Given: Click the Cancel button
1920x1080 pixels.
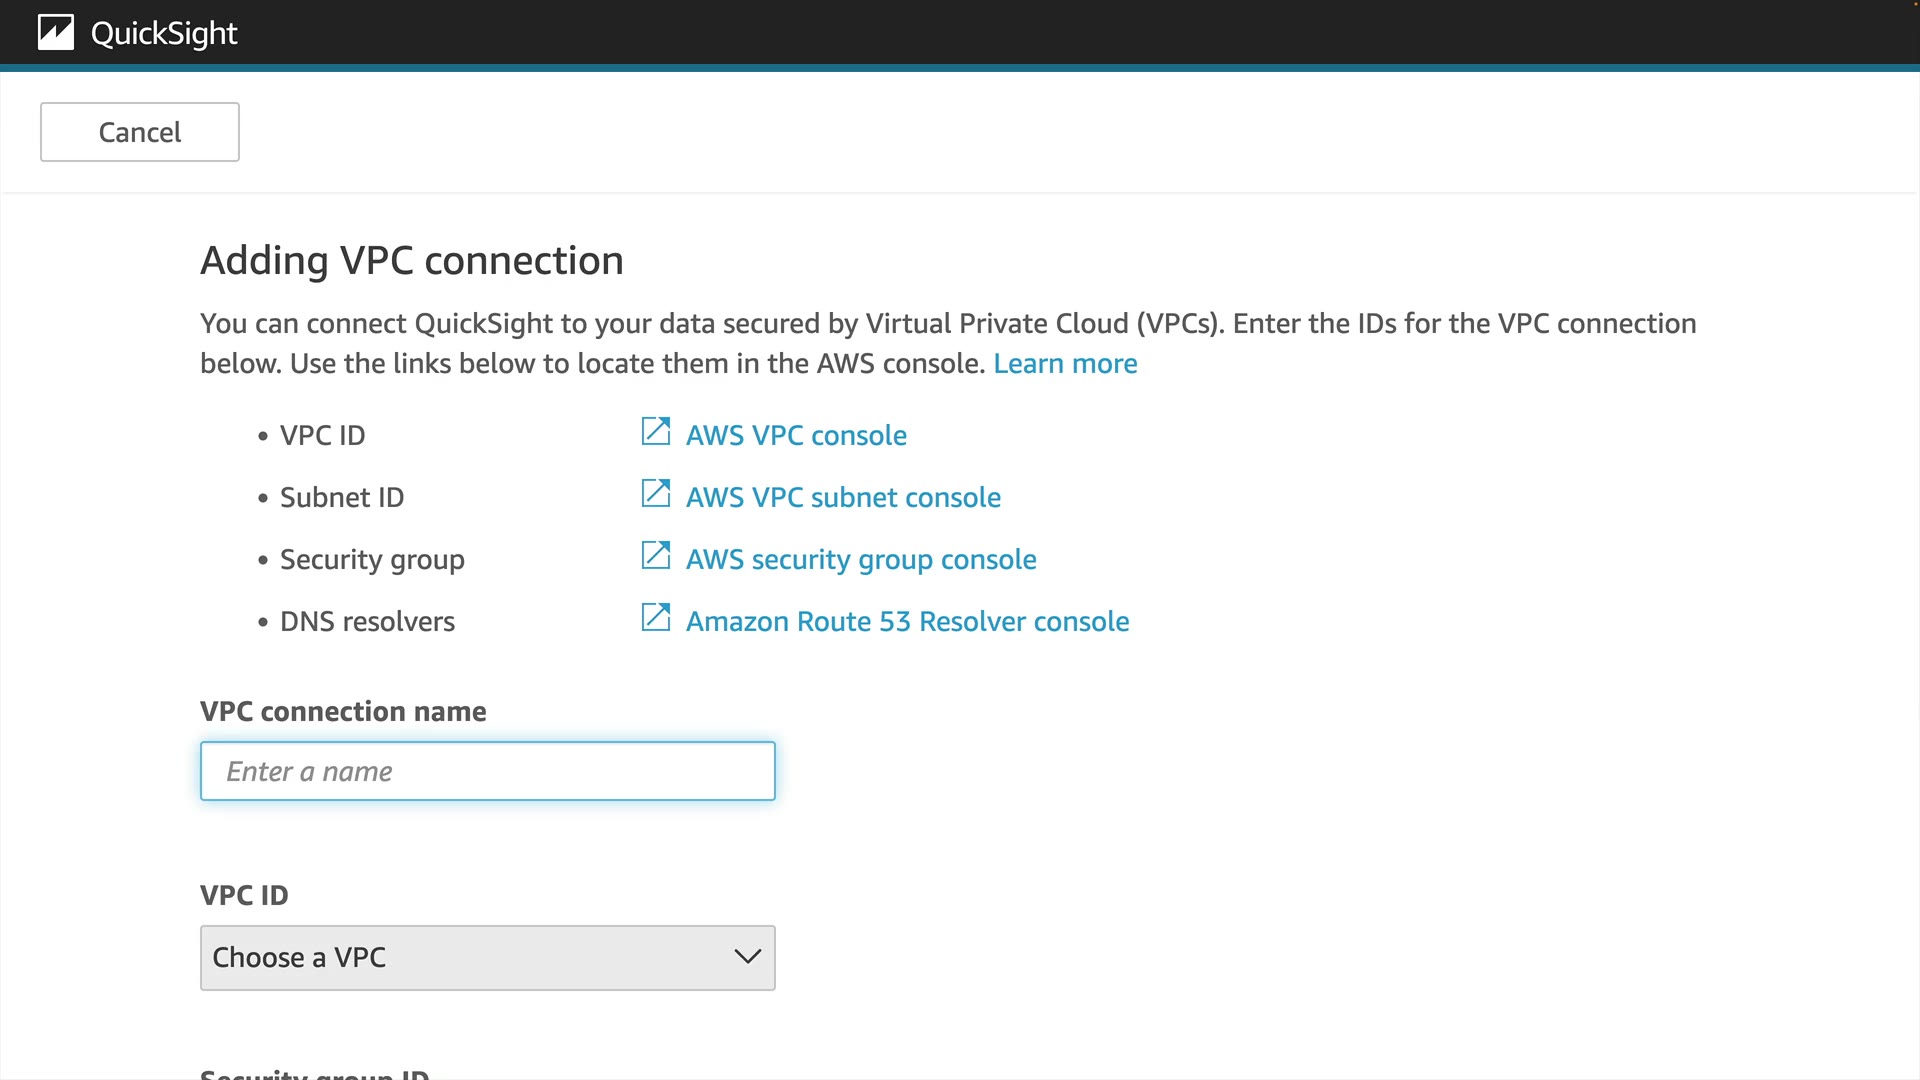Looking at the screenshot, I should (x=140, y=132).
